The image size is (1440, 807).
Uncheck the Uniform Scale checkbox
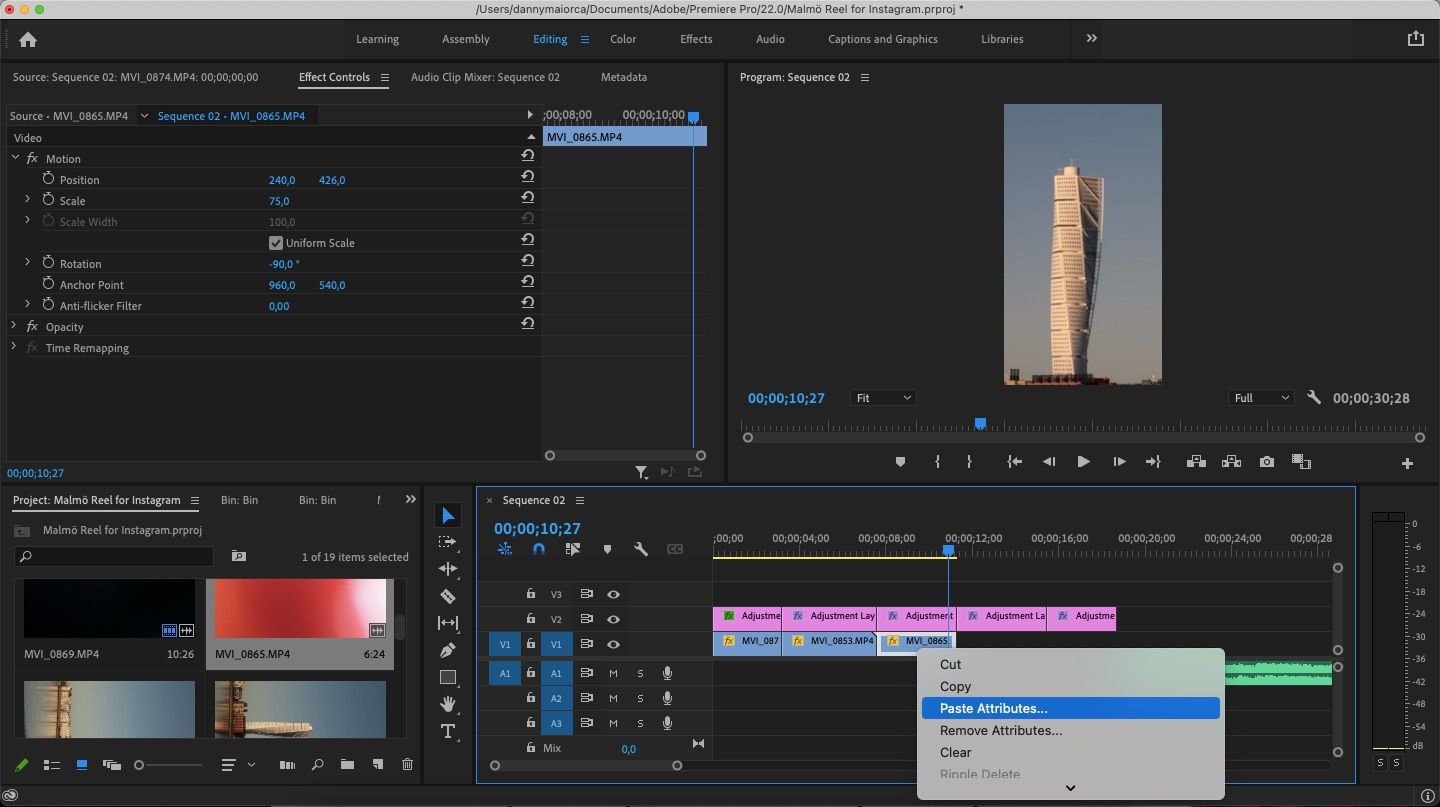(276, 243)
